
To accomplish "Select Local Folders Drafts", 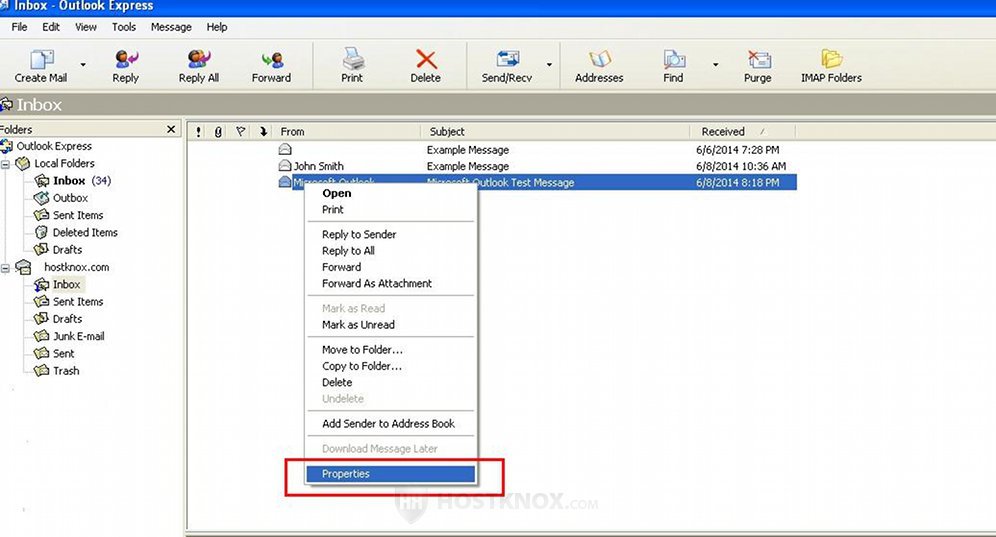I will [x=67, y=250].
